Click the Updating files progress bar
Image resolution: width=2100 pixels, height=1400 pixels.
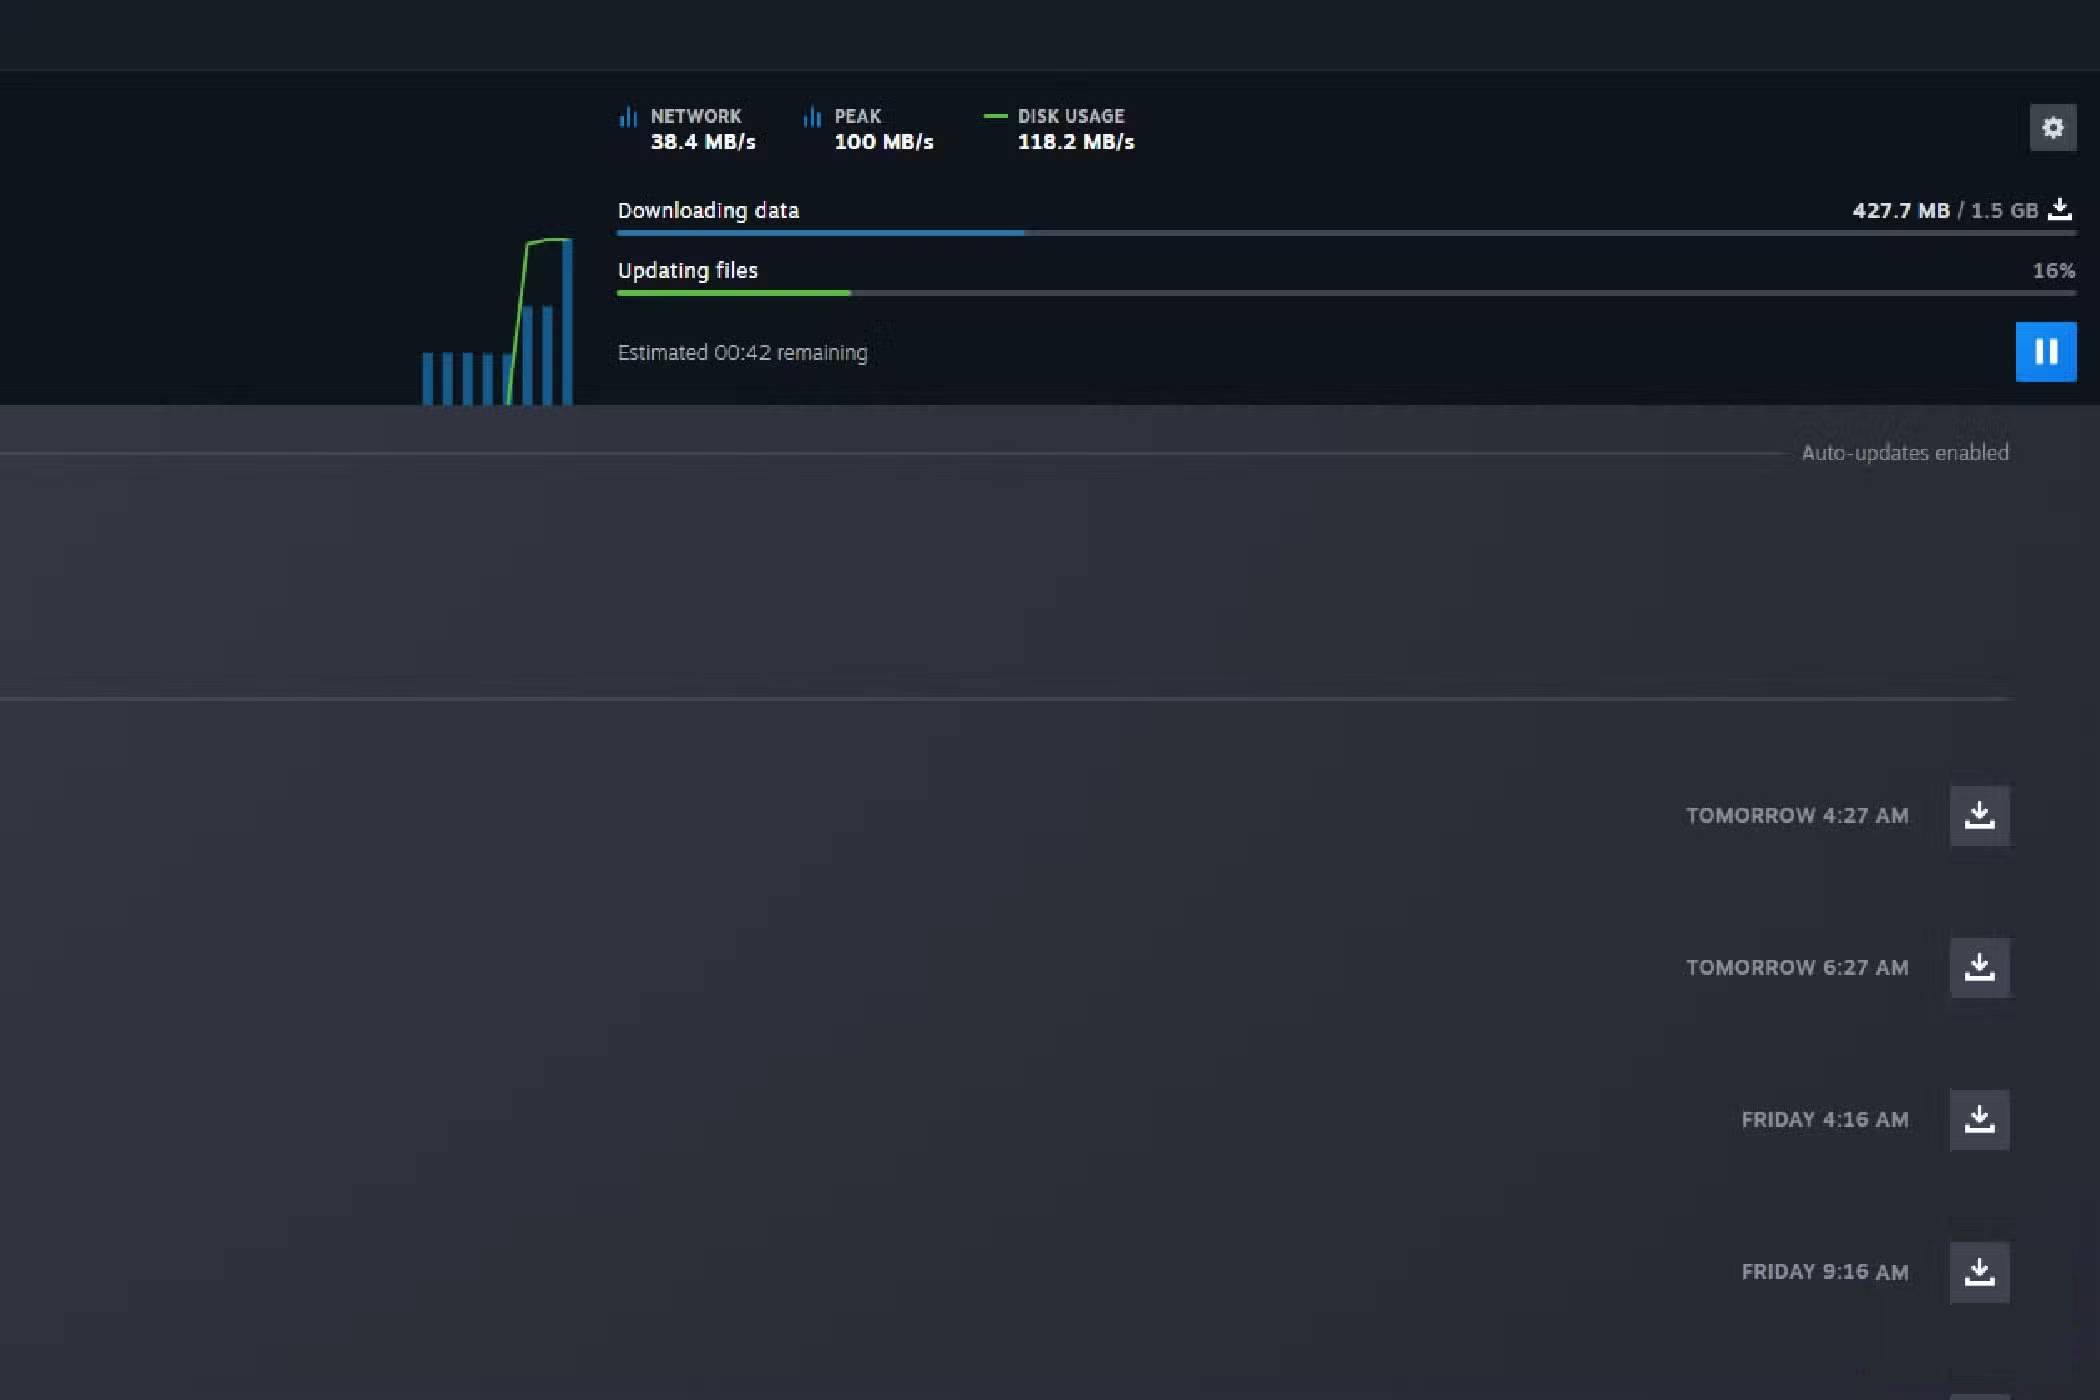click(x=1345, y=293)
